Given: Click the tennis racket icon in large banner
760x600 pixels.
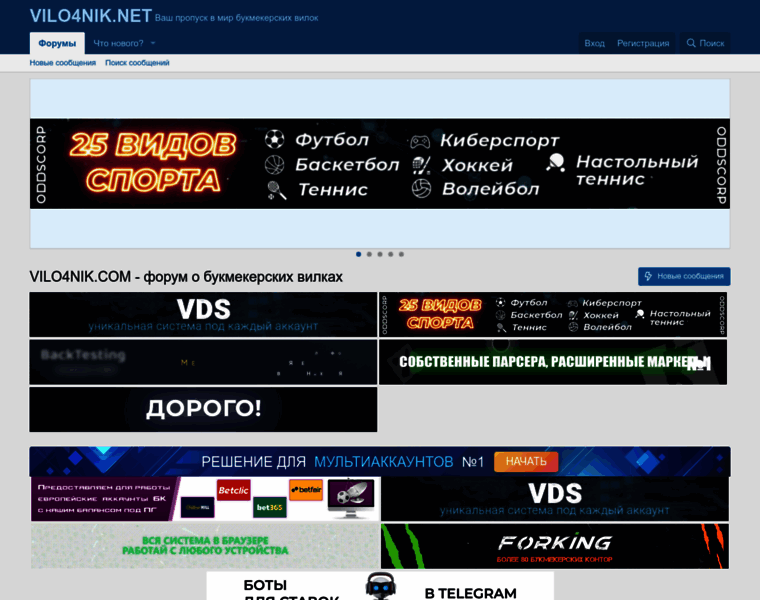Looking at the screenshot, I should click(x=276, y=190).
